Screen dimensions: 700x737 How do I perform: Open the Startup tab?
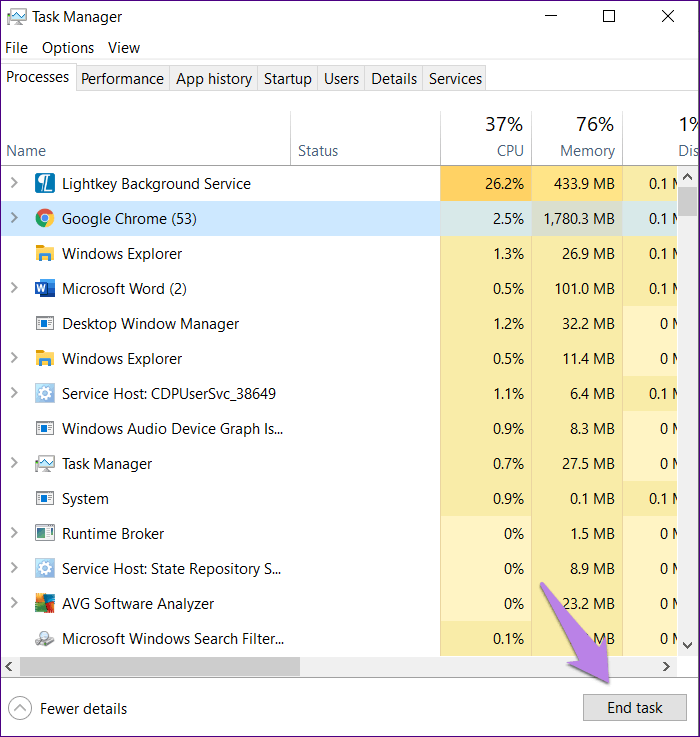click(287, 78)
